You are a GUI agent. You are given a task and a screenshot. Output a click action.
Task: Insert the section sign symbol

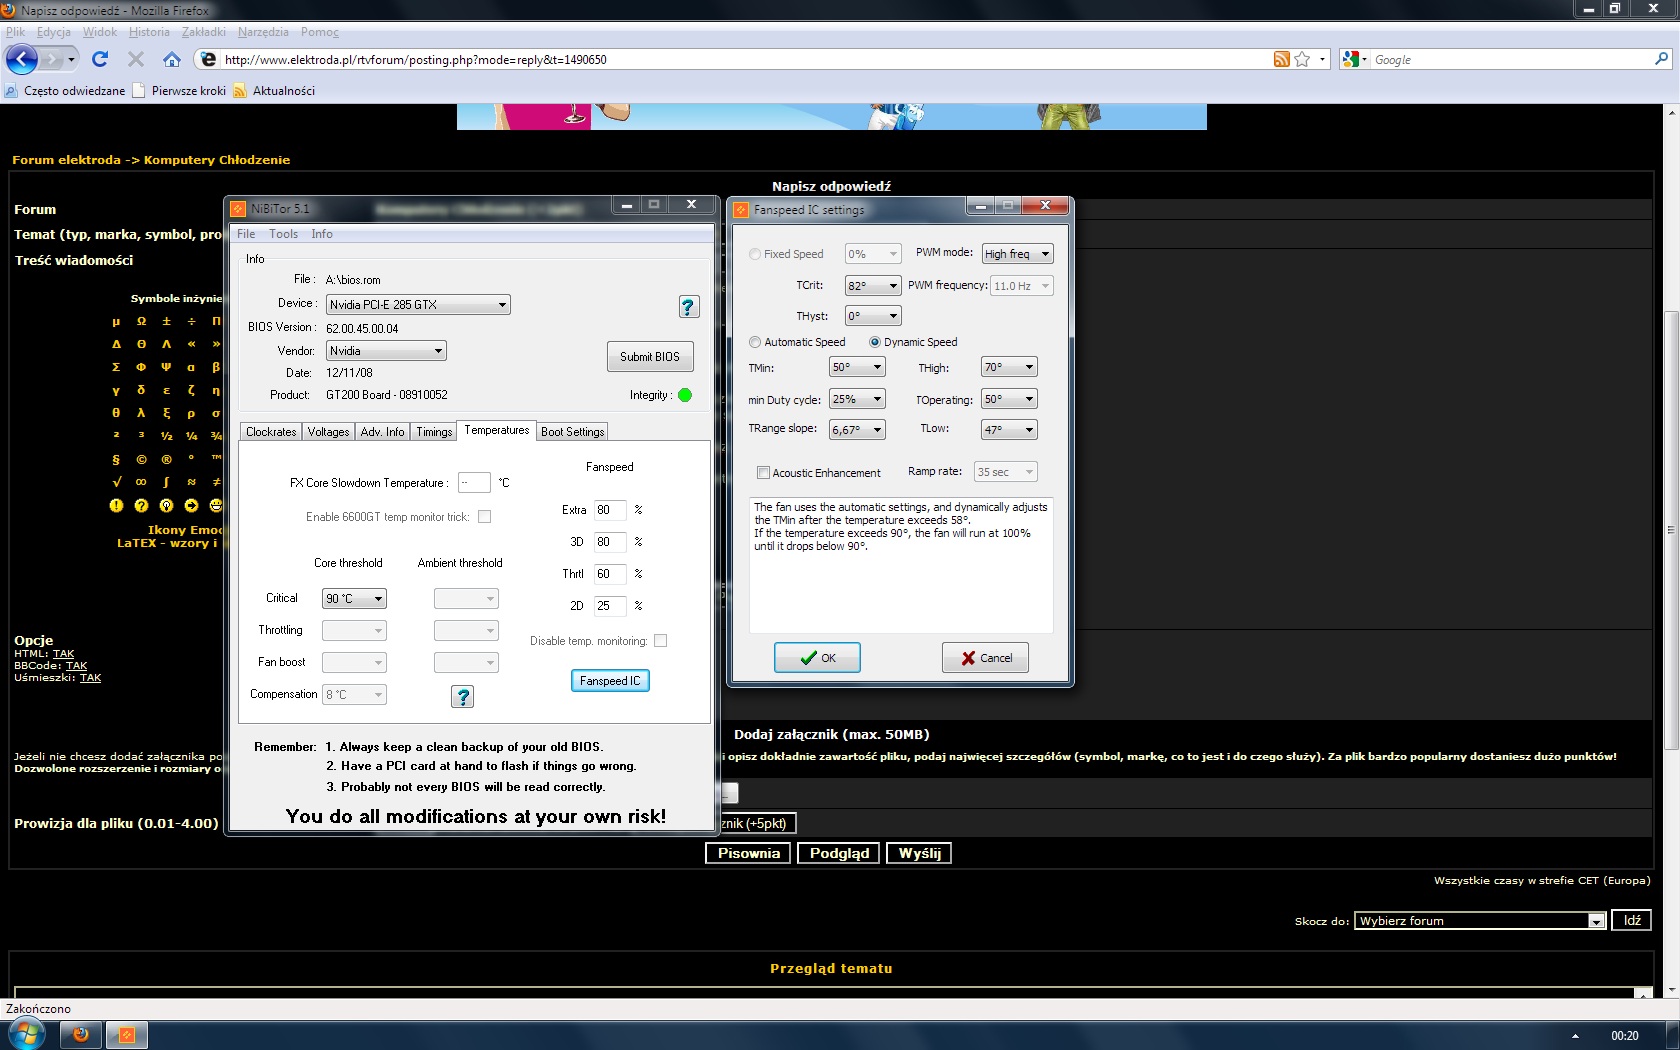[x=116, y=459]
